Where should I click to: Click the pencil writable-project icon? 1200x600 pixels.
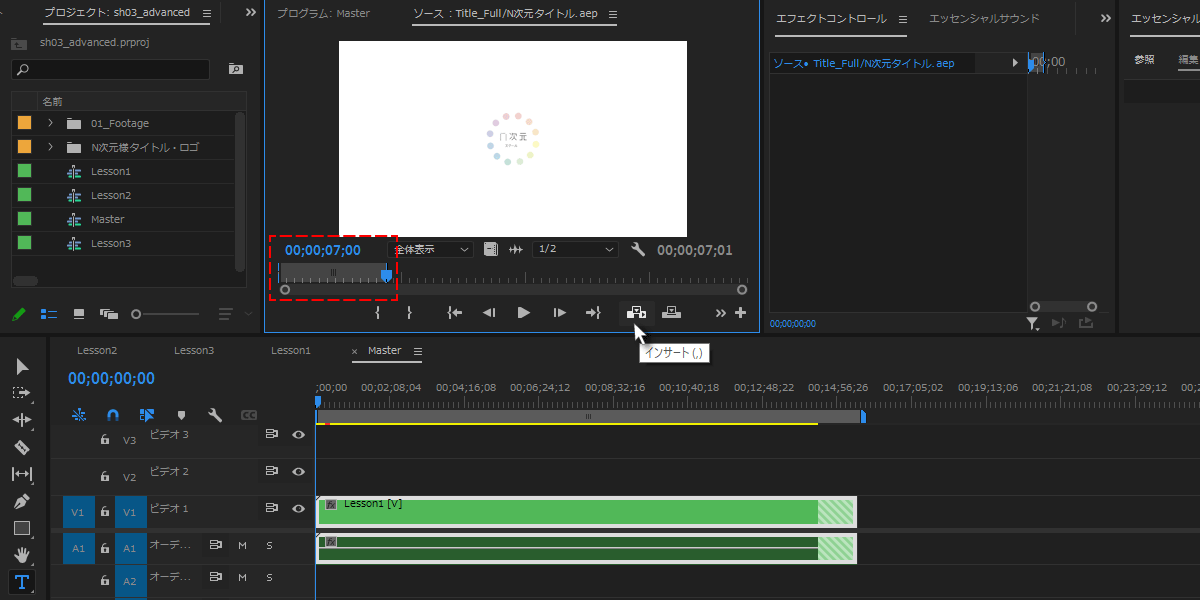click(18, 313)
